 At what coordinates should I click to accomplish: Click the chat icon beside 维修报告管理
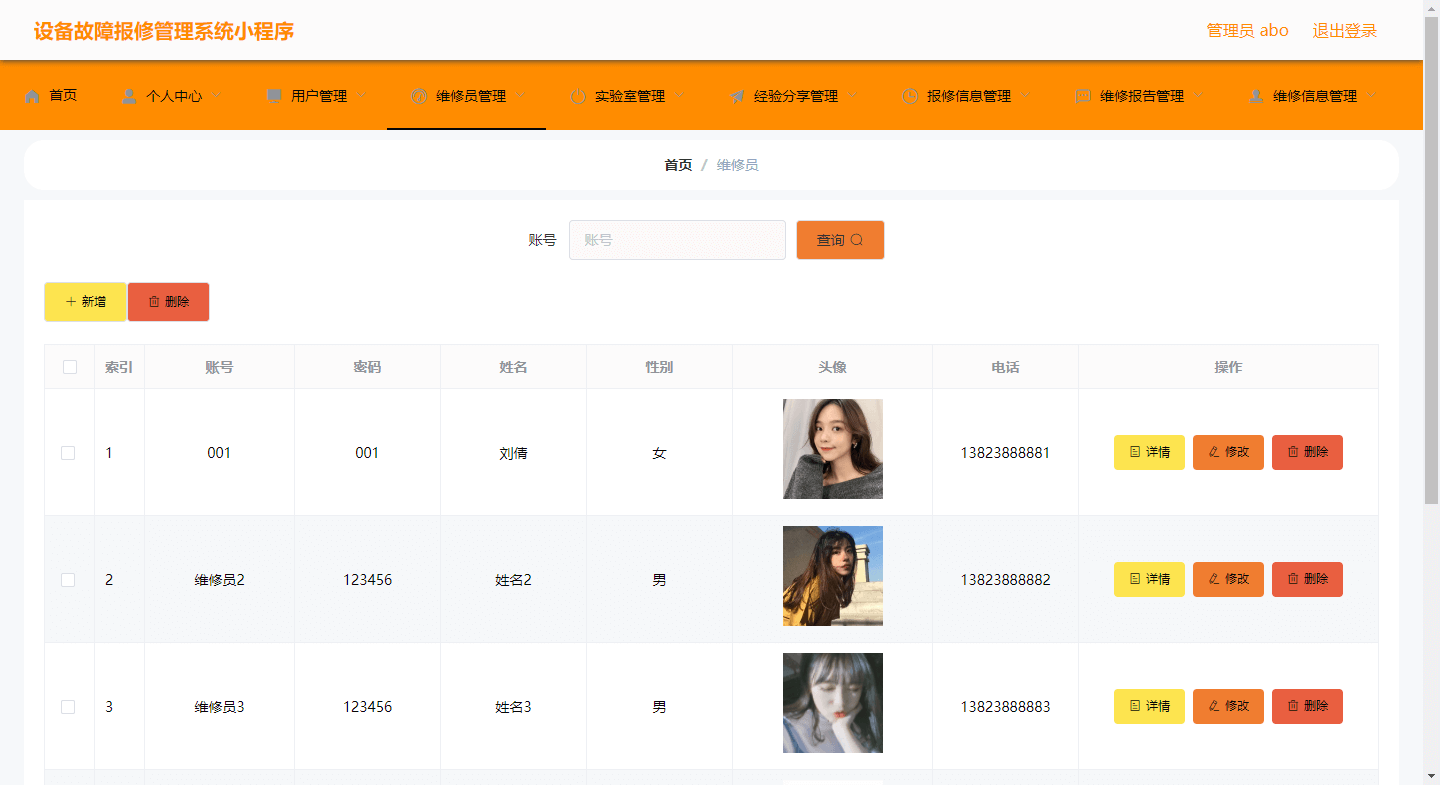click(1083, 96)
